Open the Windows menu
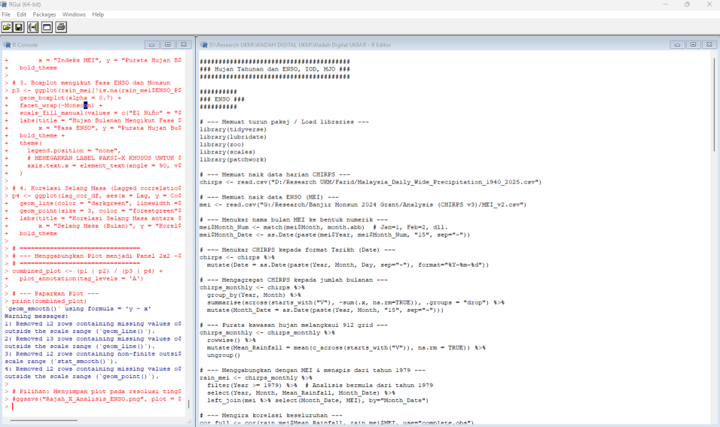Image resolution: width=720 pixels, height=427 pixels. [x=74, y=14]
